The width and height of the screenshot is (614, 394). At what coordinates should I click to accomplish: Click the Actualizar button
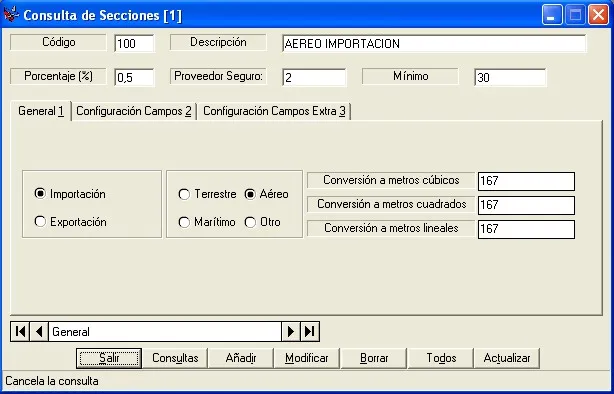point(507,358)
